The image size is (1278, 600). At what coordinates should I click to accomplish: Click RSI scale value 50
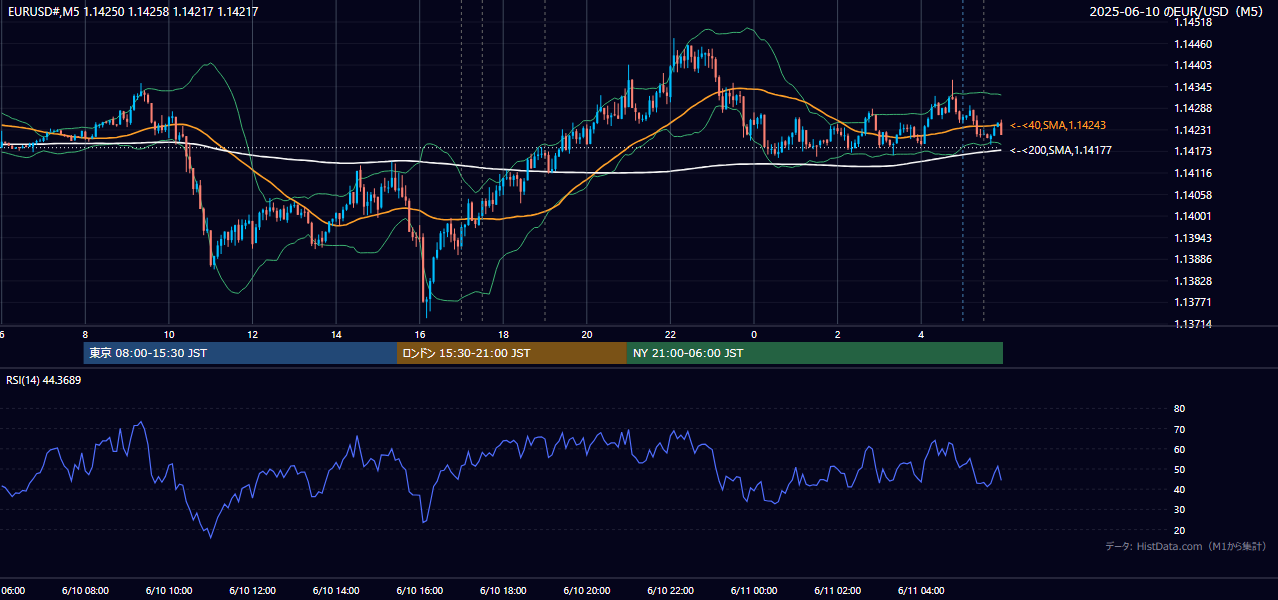pos(1179,469)
